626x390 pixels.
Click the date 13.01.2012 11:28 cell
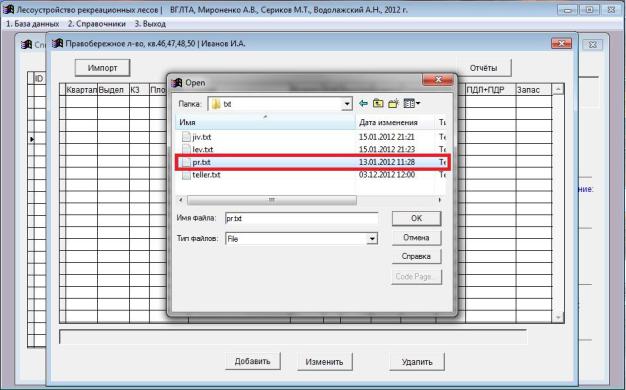coord(386,162)
